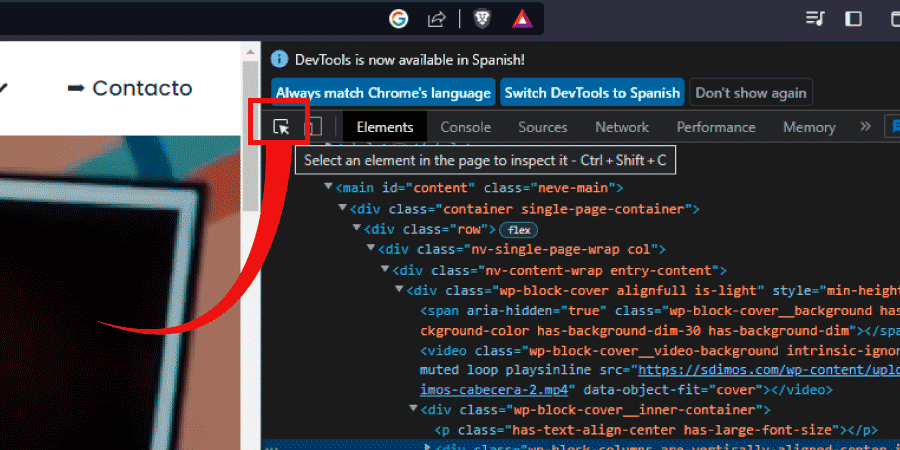The height and width of the screenshot is (450, 900).
Task: Click the page scrollbar up arrow
Action: pyautogui.click(x=250, y=52)
